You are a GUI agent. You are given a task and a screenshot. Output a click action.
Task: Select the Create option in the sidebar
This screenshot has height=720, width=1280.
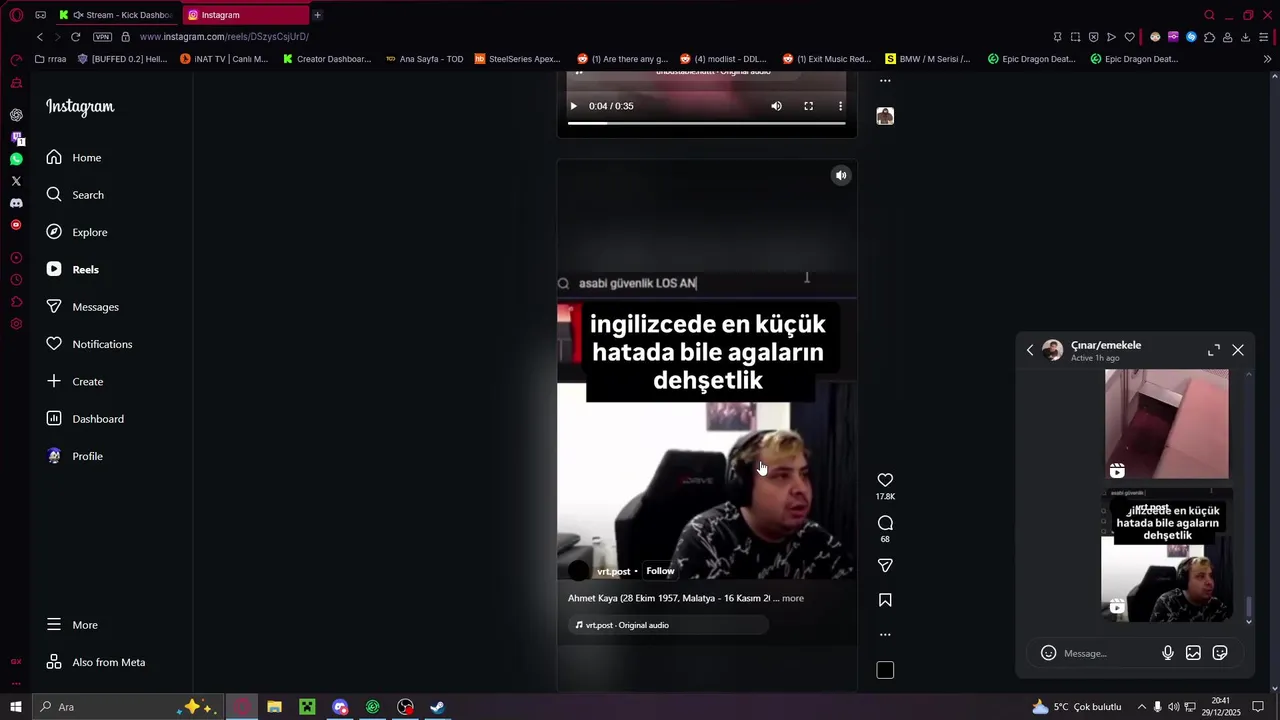[x=74, y=381]
